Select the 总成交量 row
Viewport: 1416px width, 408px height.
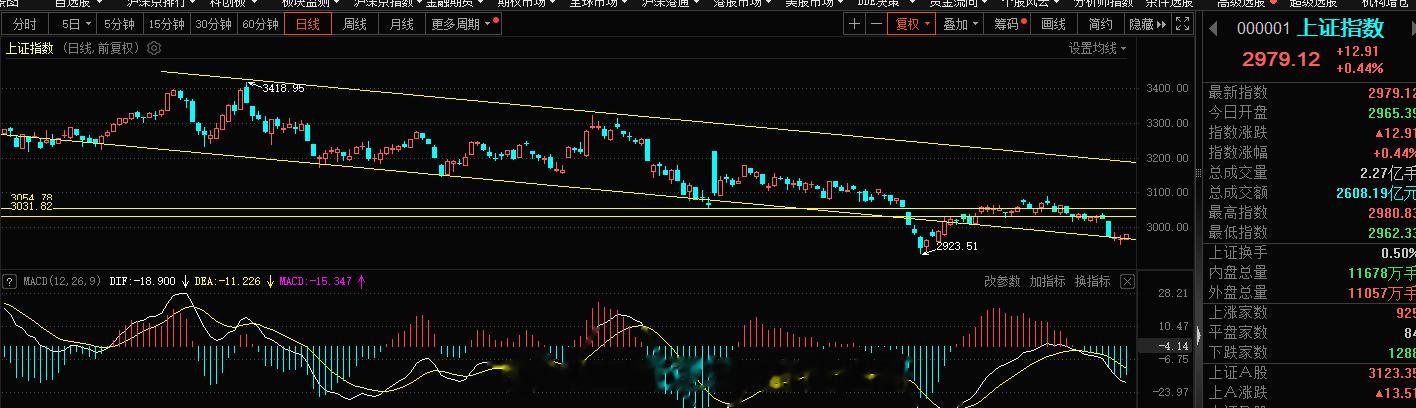pos(1311,173)
